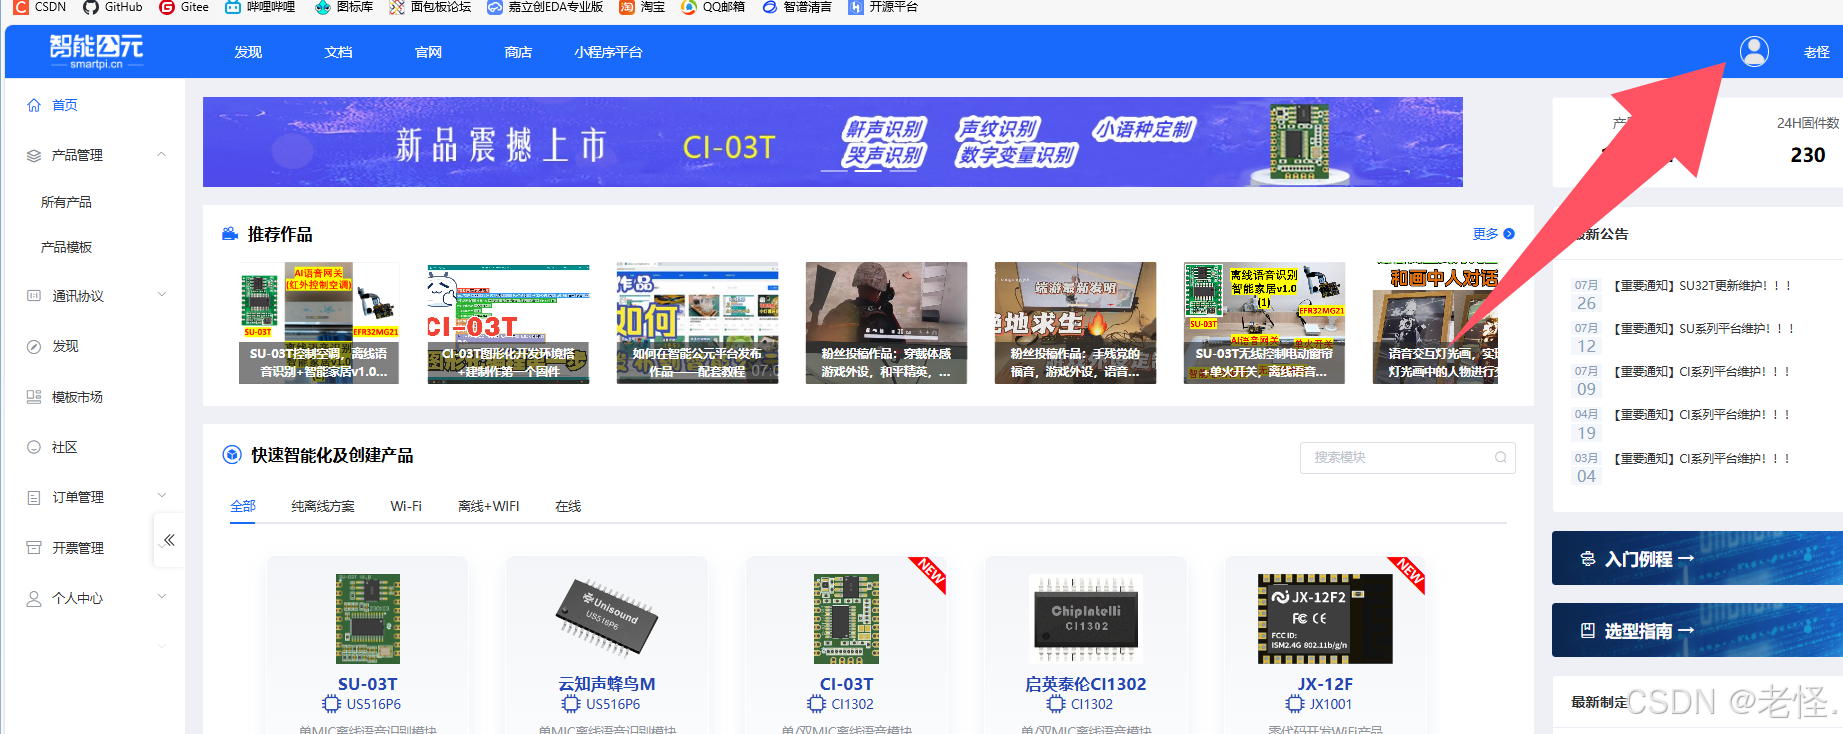Open the SU系列平台维护 notice
Screen dimensions: 1843x734
[x=1704, y=329]
